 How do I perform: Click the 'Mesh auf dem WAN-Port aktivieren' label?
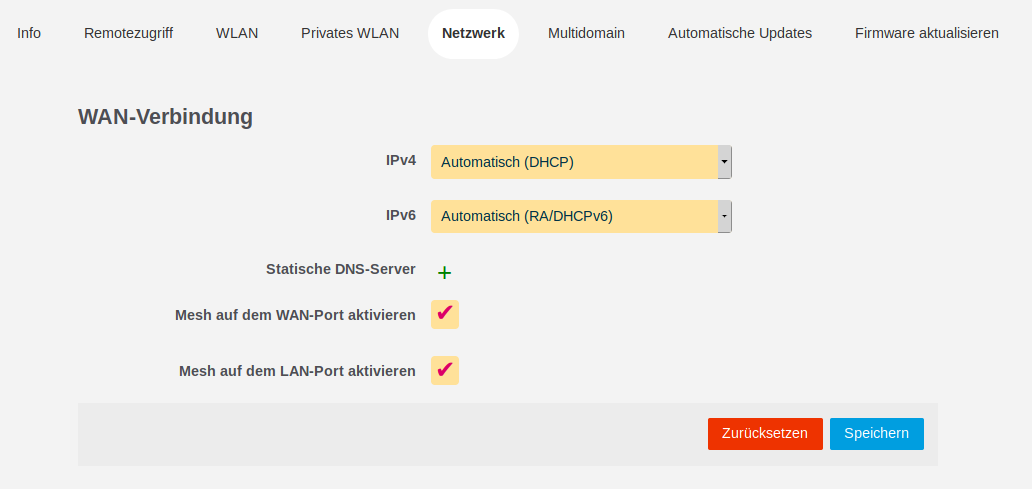(x=295, y=315)
